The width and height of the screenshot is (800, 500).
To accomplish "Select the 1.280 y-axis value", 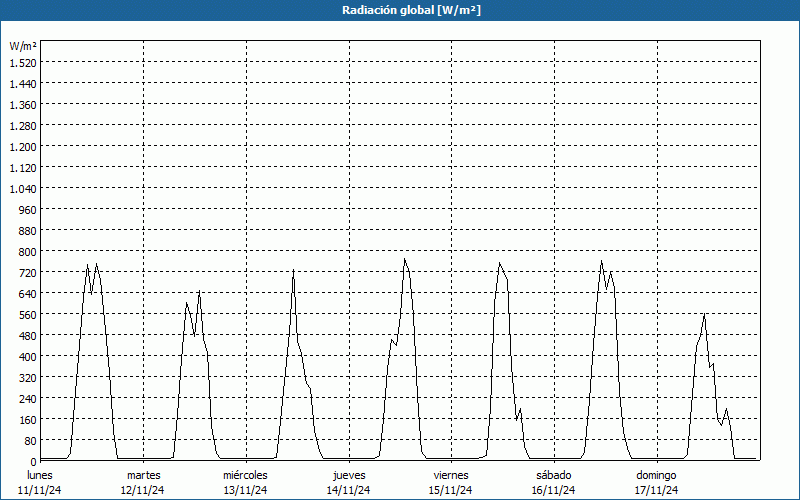I will coord(23,126).
